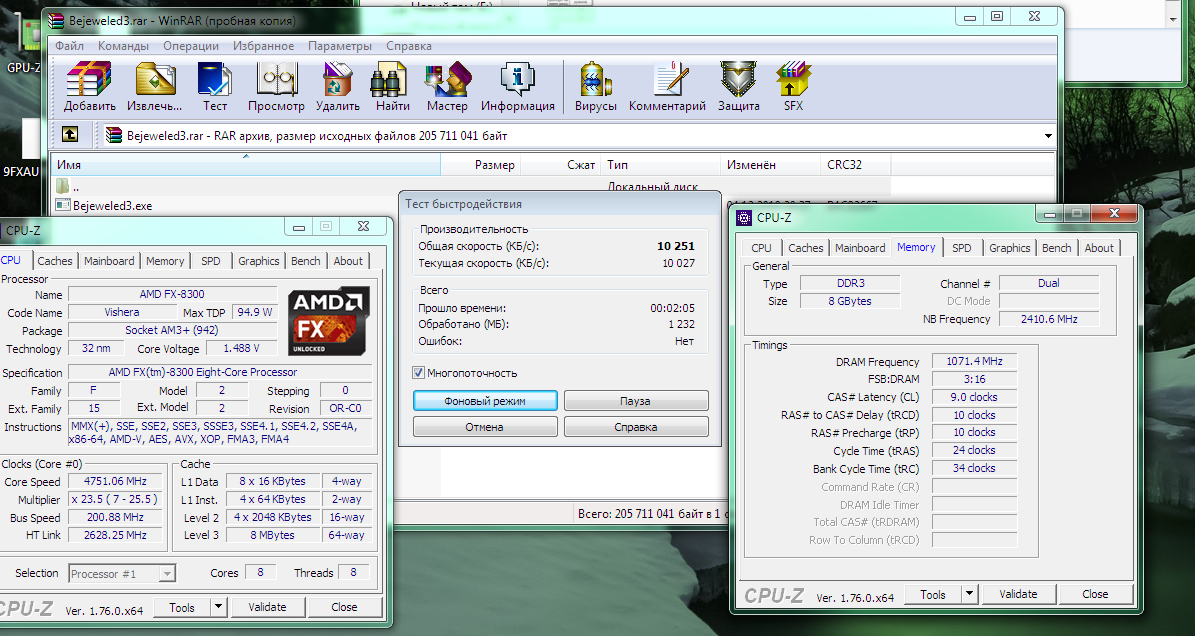The height and width of the screenshot is (636, 1195).
Task: Open About tab in left CPU-Z
Action: point(348,260)
